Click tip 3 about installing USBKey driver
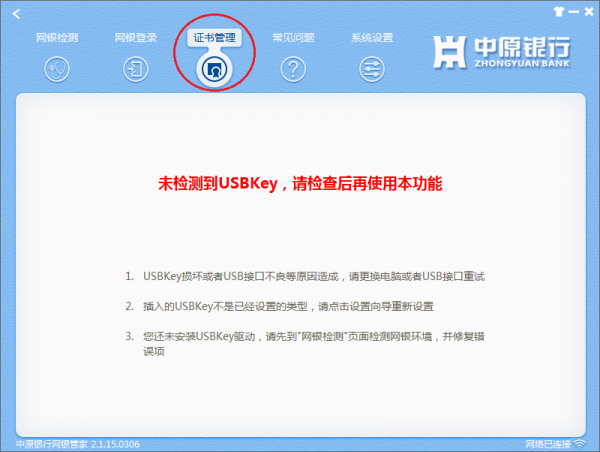The height and width of the screenshot is (452, 600). [x=305, y=344]
